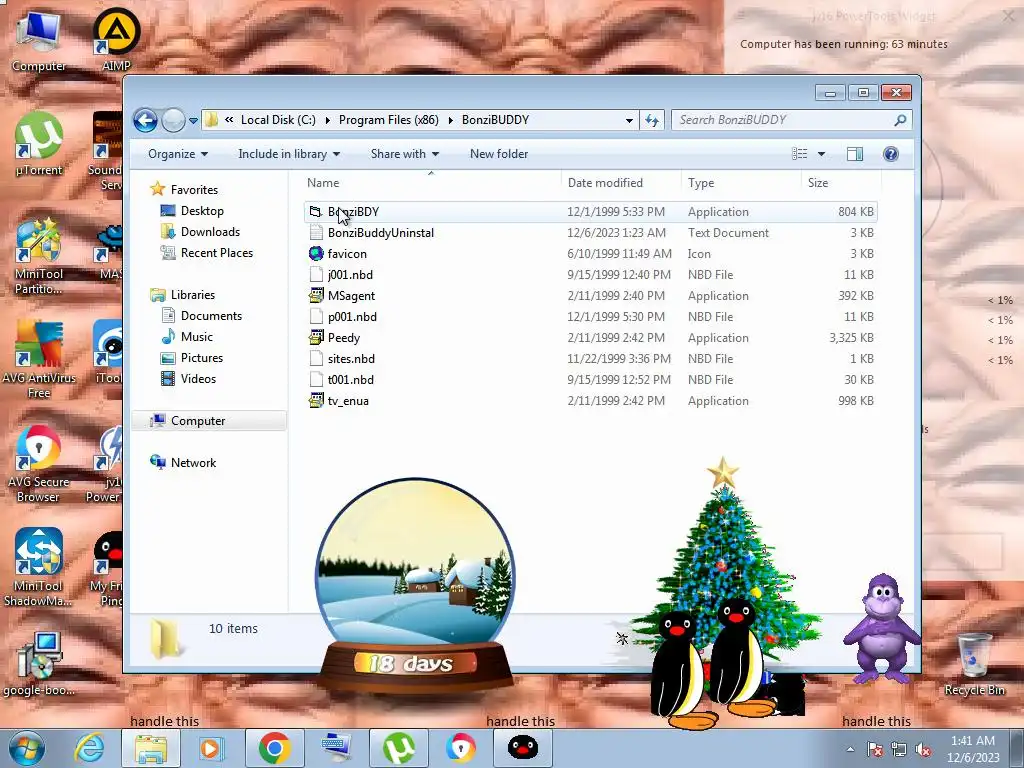Open the Include in library menu
The height and width of the screenshot is (768, 1024).
point(289,153)
